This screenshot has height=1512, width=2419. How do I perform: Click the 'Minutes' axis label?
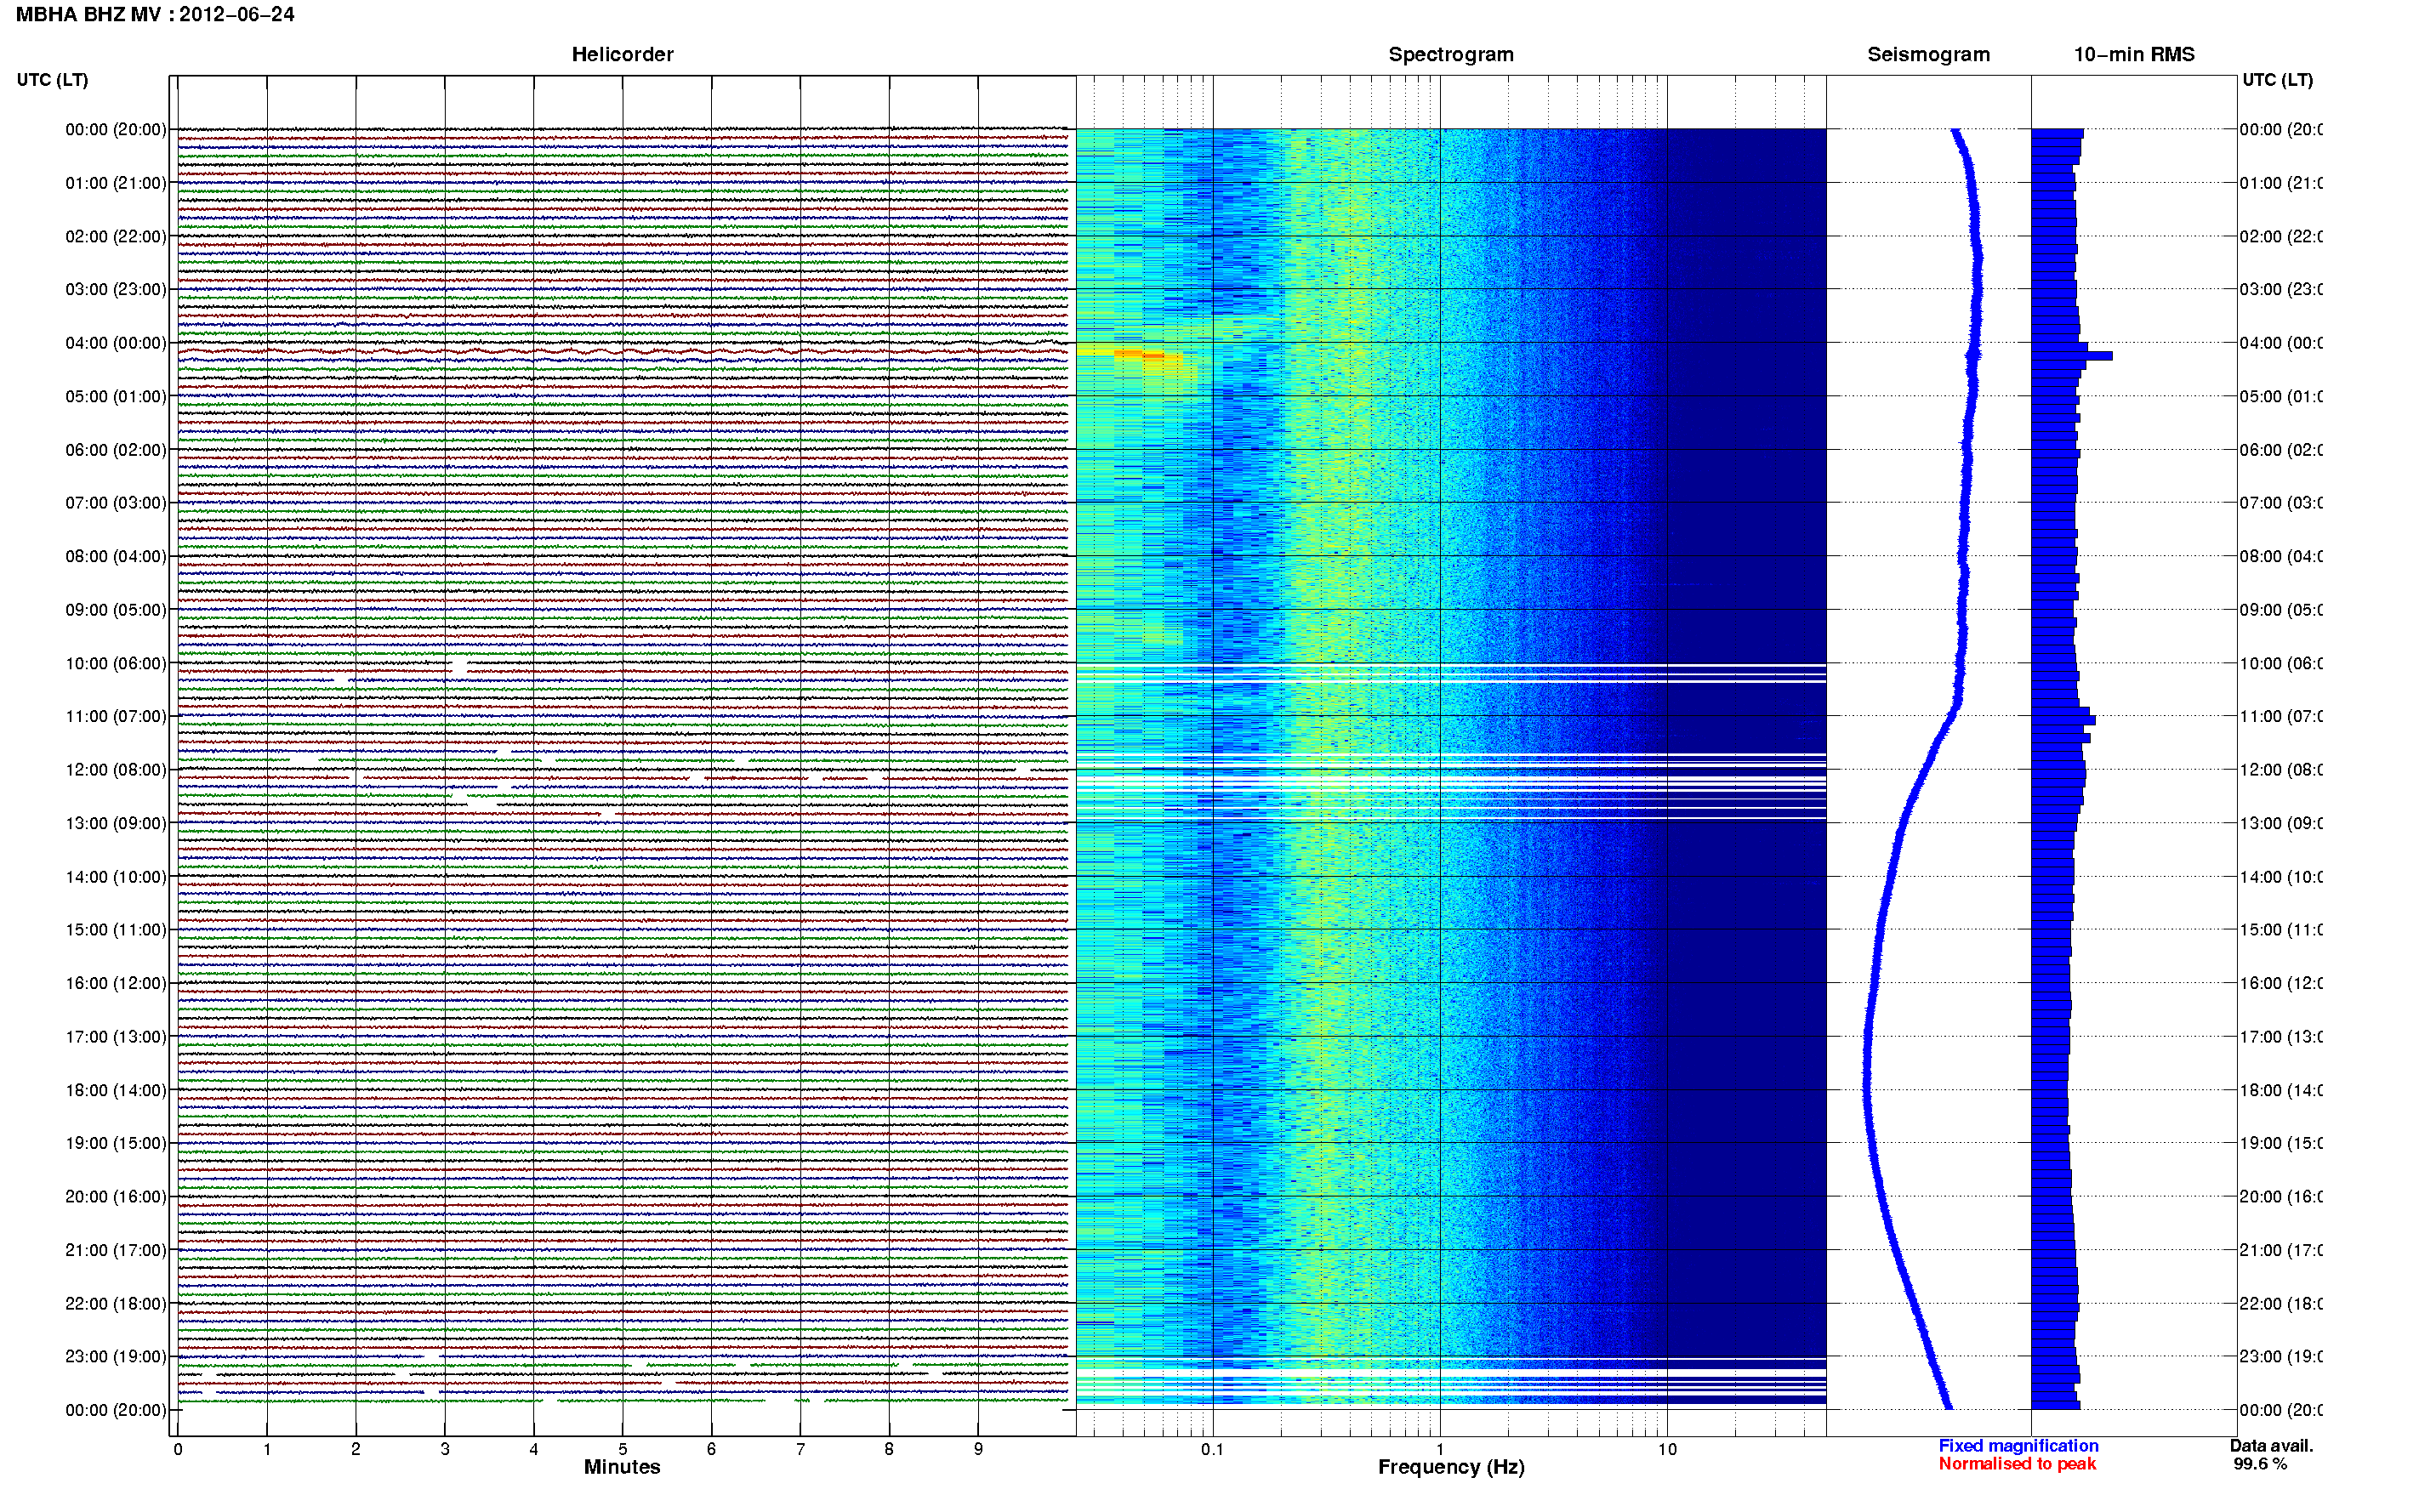[x=622, y=1467]
